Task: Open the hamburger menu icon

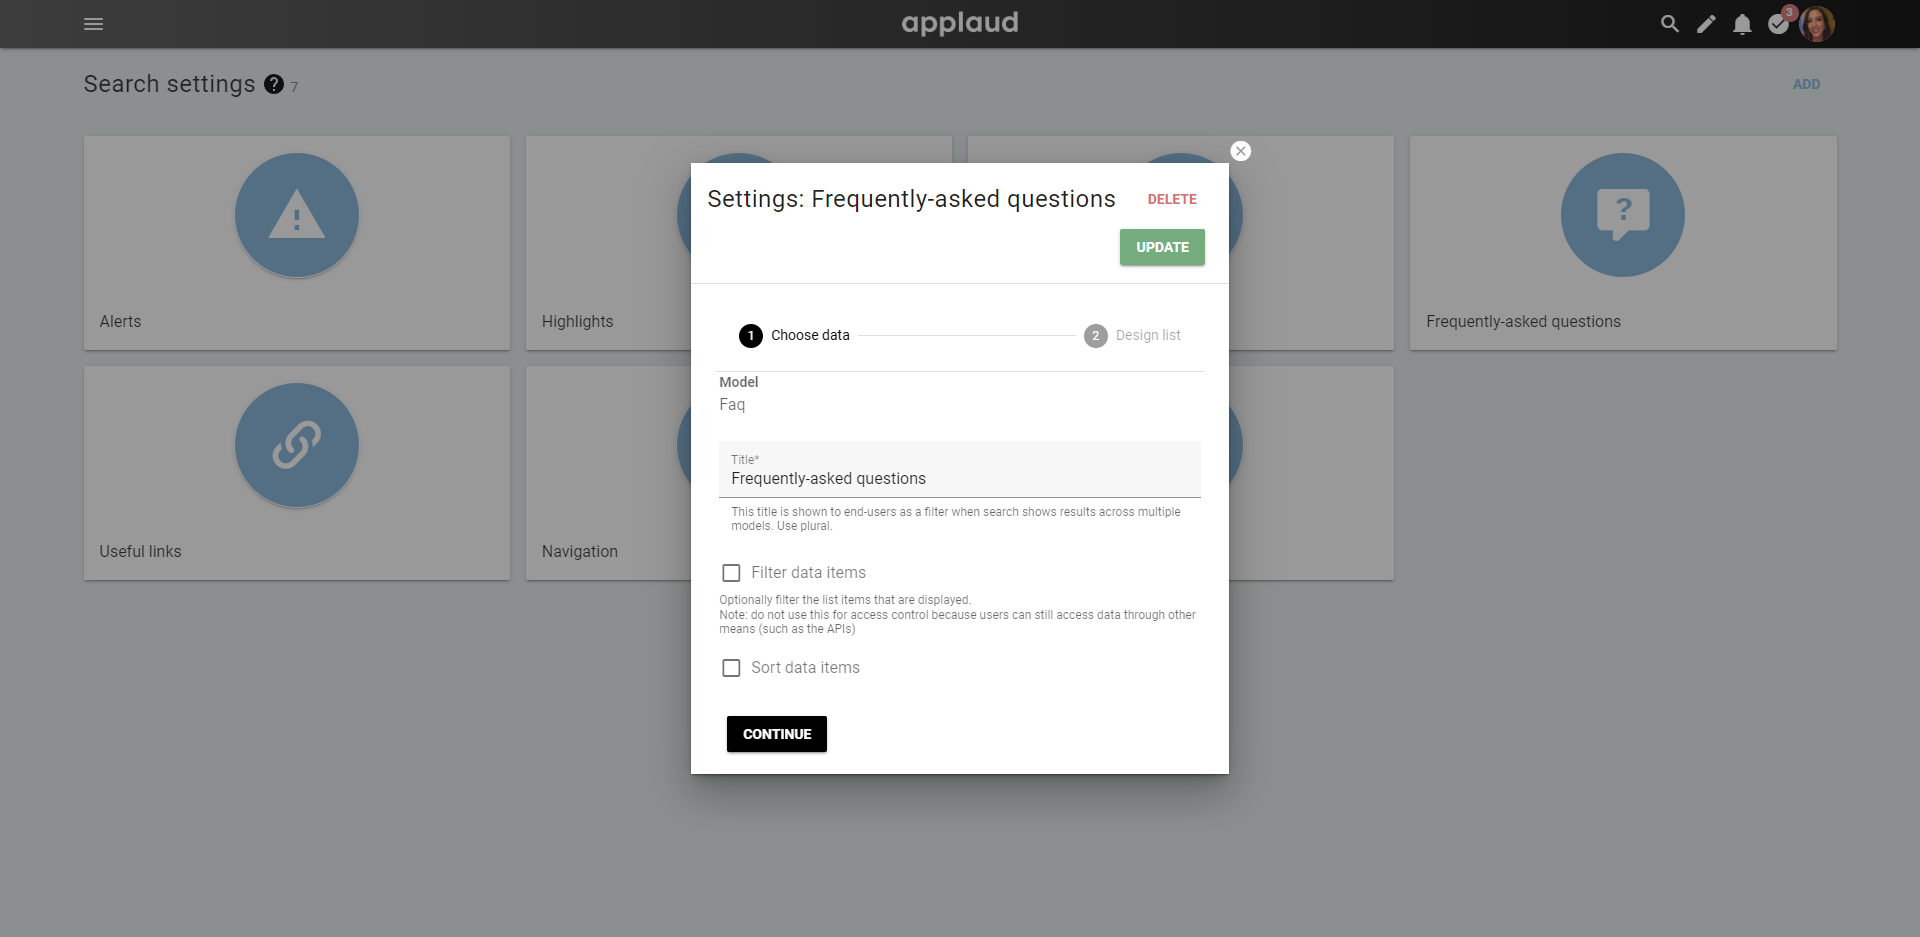Action: 93,24
